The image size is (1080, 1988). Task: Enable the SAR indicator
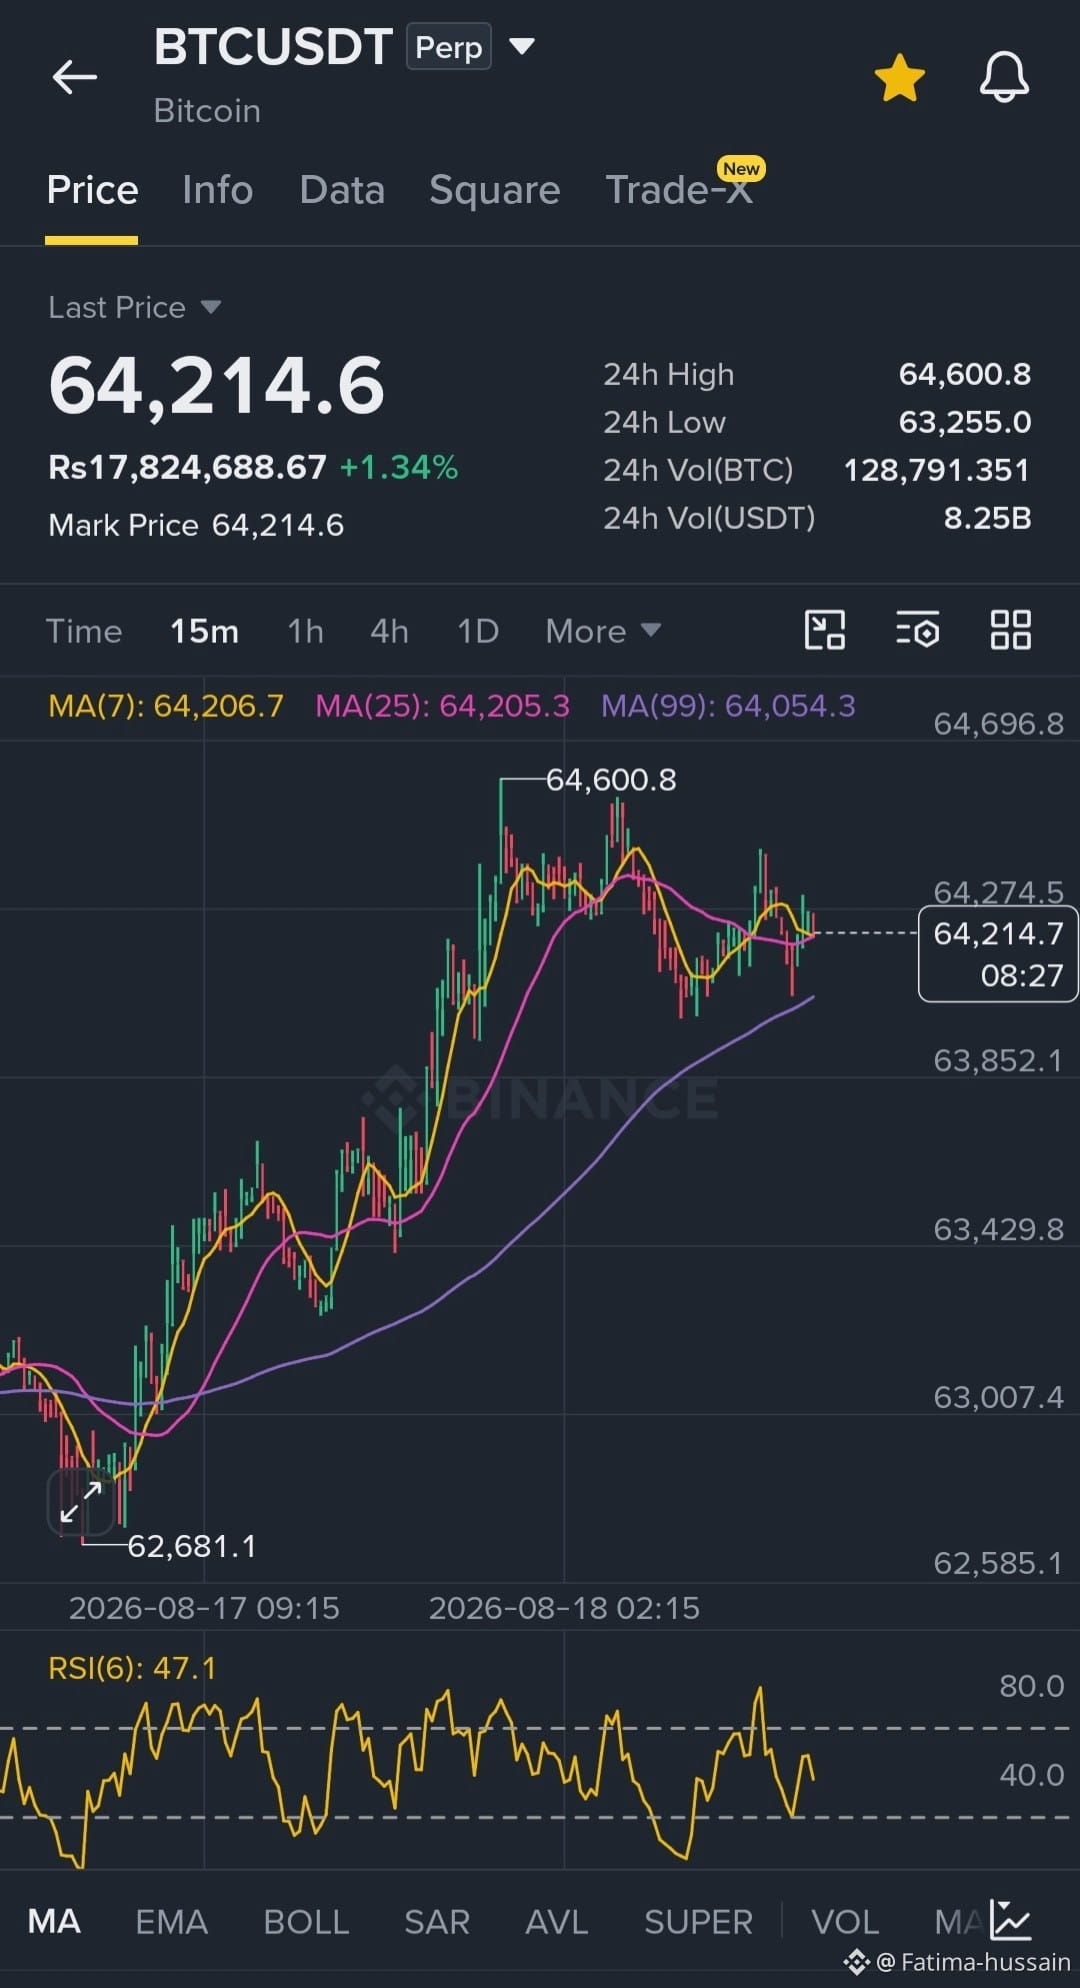(437, 1921)
